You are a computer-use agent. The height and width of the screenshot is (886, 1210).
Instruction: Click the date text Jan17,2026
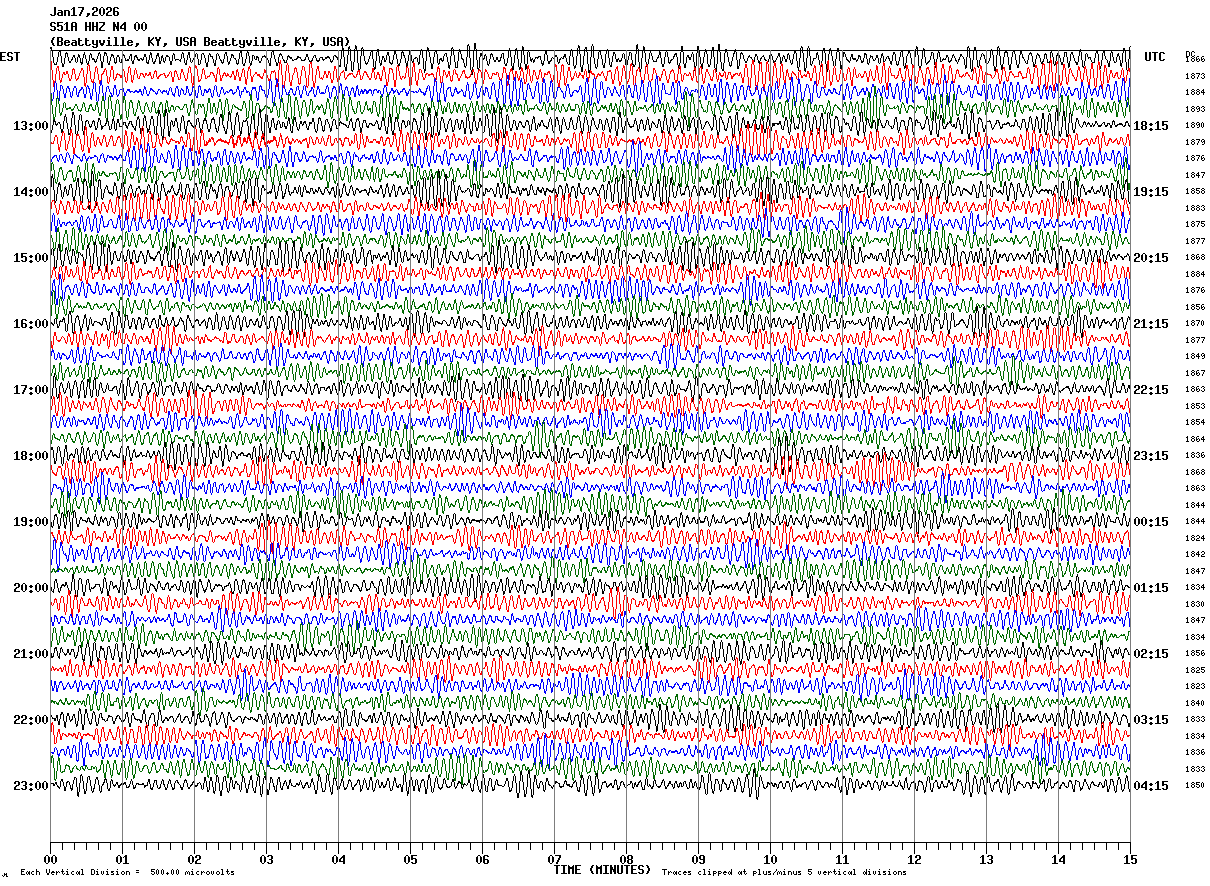[x=84, y=12]
